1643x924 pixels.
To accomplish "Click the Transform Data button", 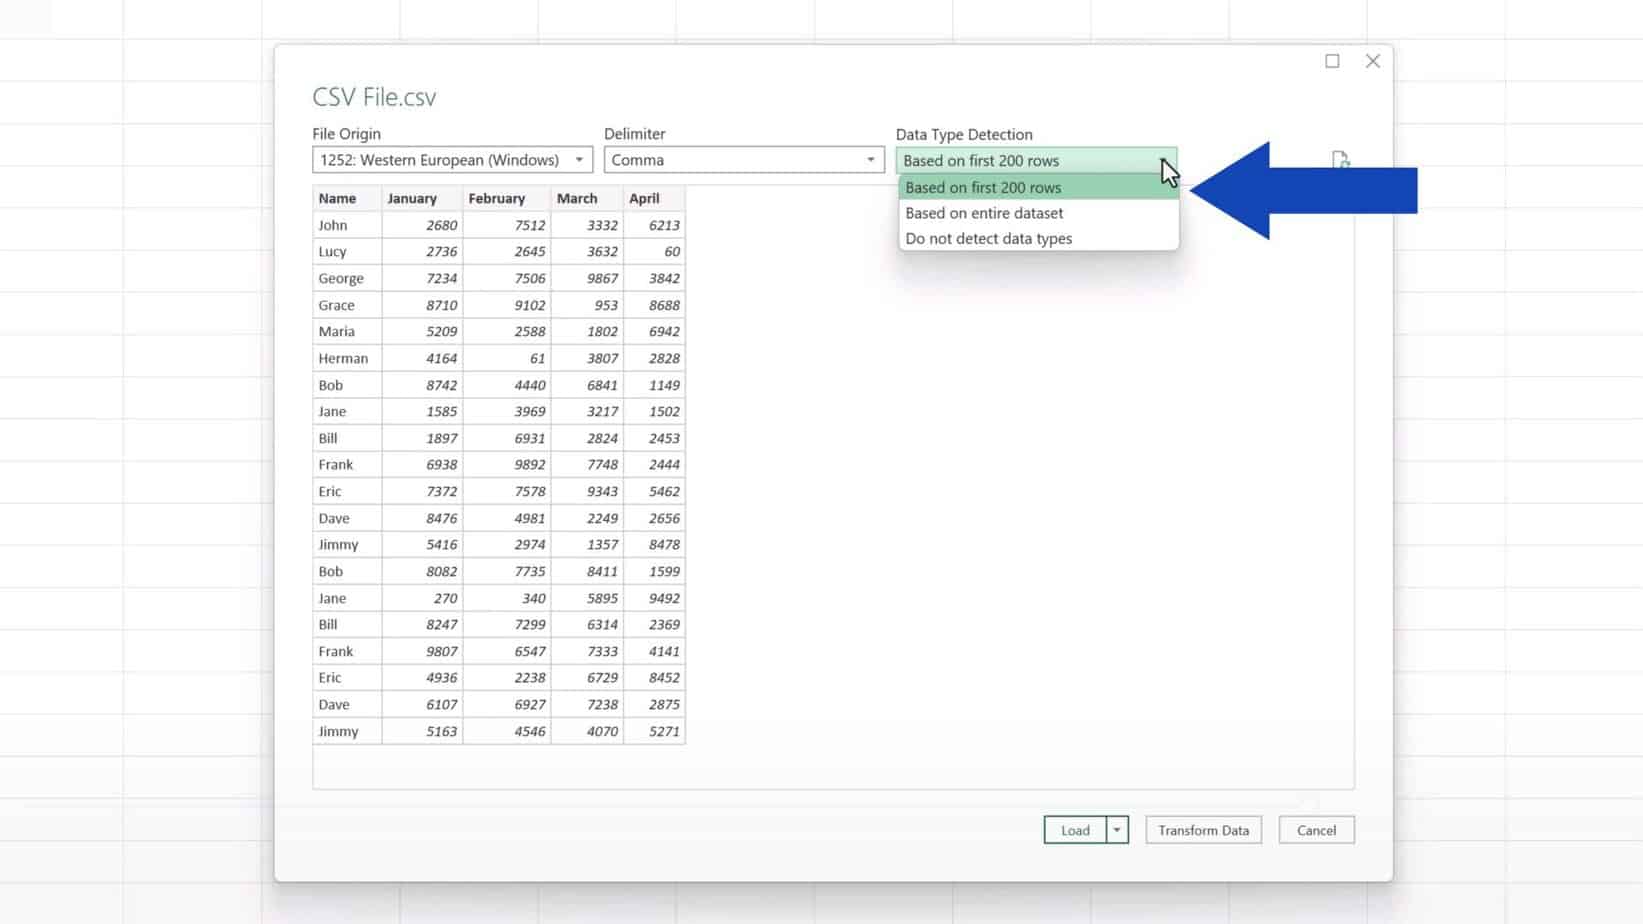I will coord(1203,829).
